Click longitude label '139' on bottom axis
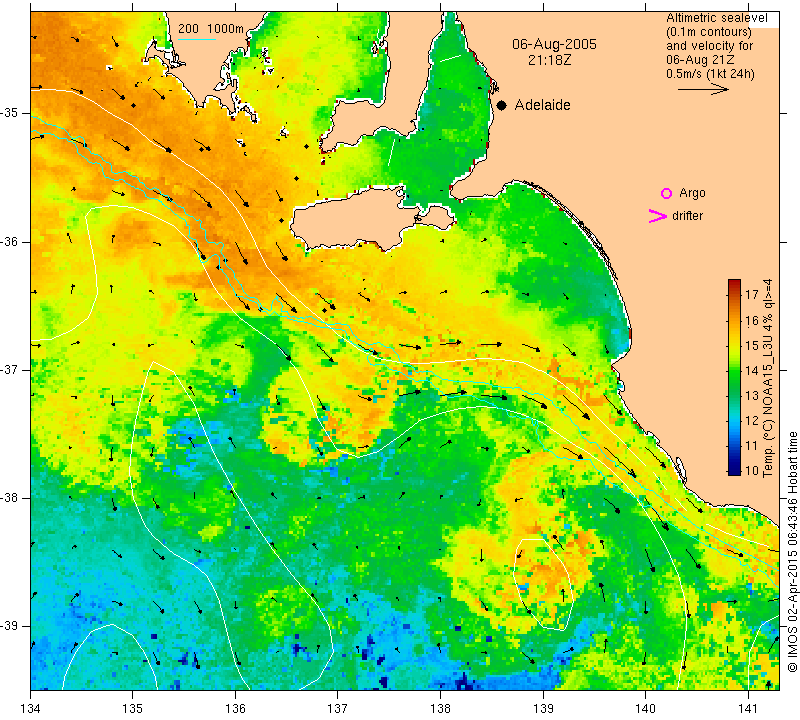 543,709
